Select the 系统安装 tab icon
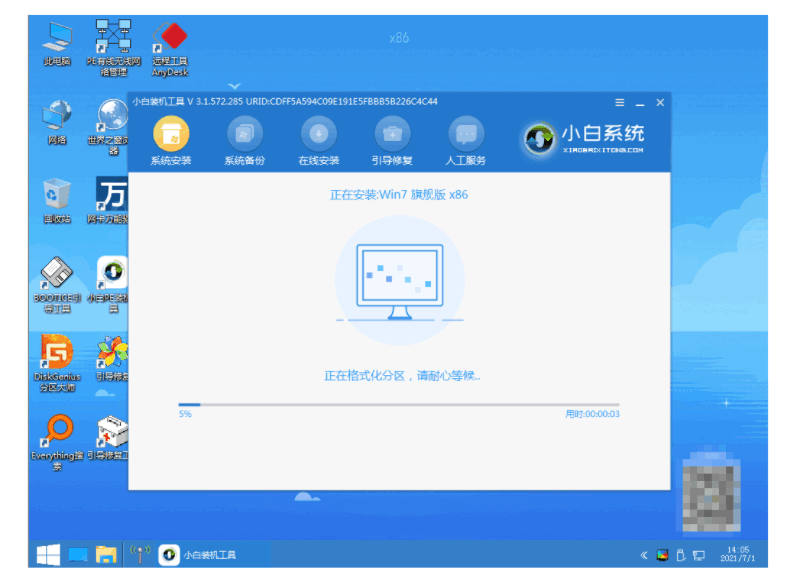 [171, 134]
